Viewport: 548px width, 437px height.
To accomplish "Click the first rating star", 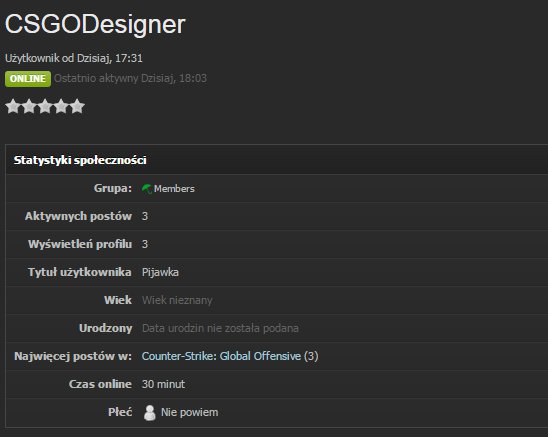I will 13,106.
